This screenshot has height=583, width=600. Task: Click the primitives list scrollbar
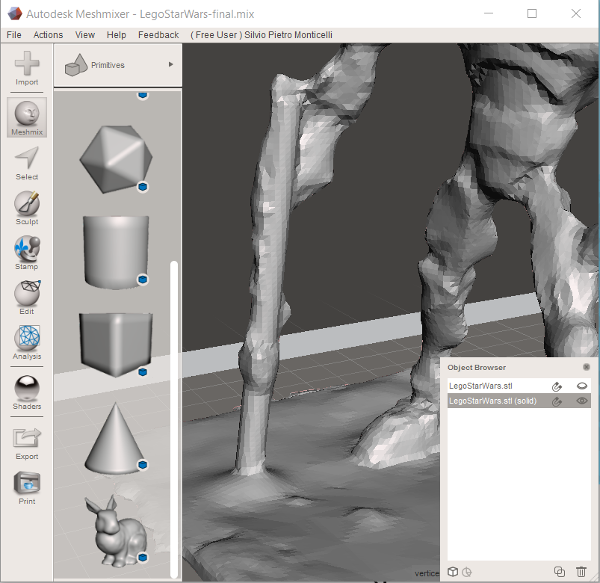pyautogui.click(x=174, y=419)
